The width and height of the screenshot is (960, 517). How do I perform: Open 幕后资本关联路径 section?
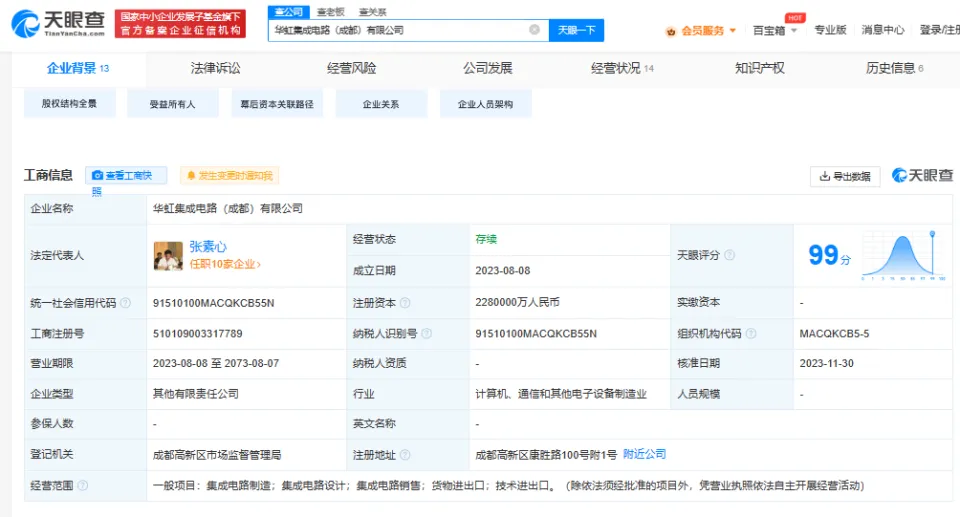pos(277,104)
